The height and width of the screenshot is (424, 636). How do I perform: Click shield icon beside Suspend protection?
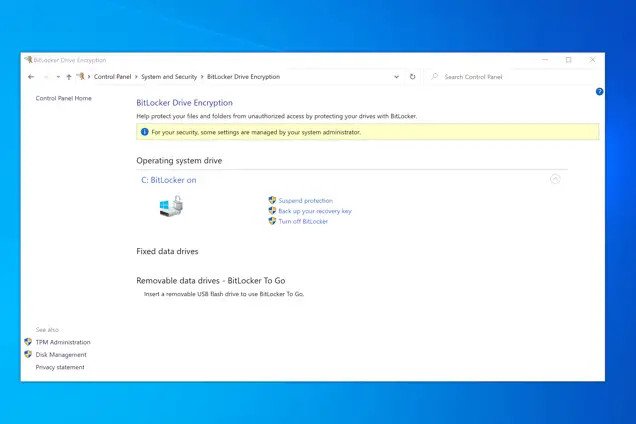click(272, 200)
